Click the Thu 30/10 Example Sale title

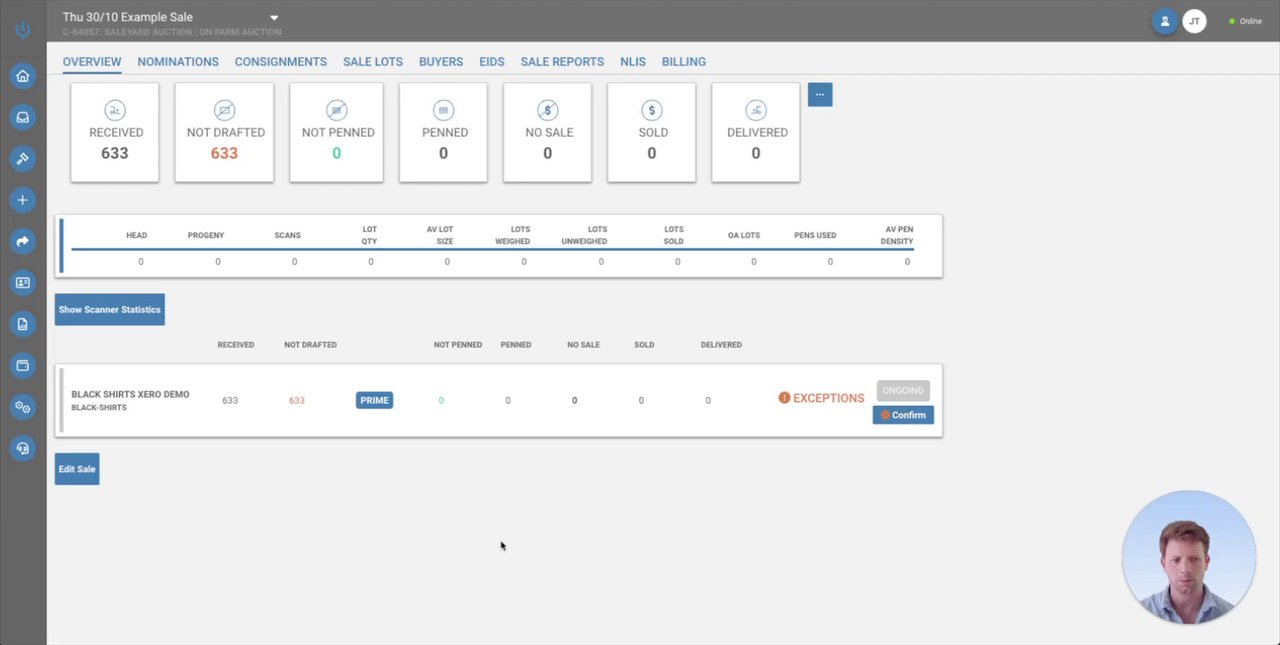[x=128, y=17]
